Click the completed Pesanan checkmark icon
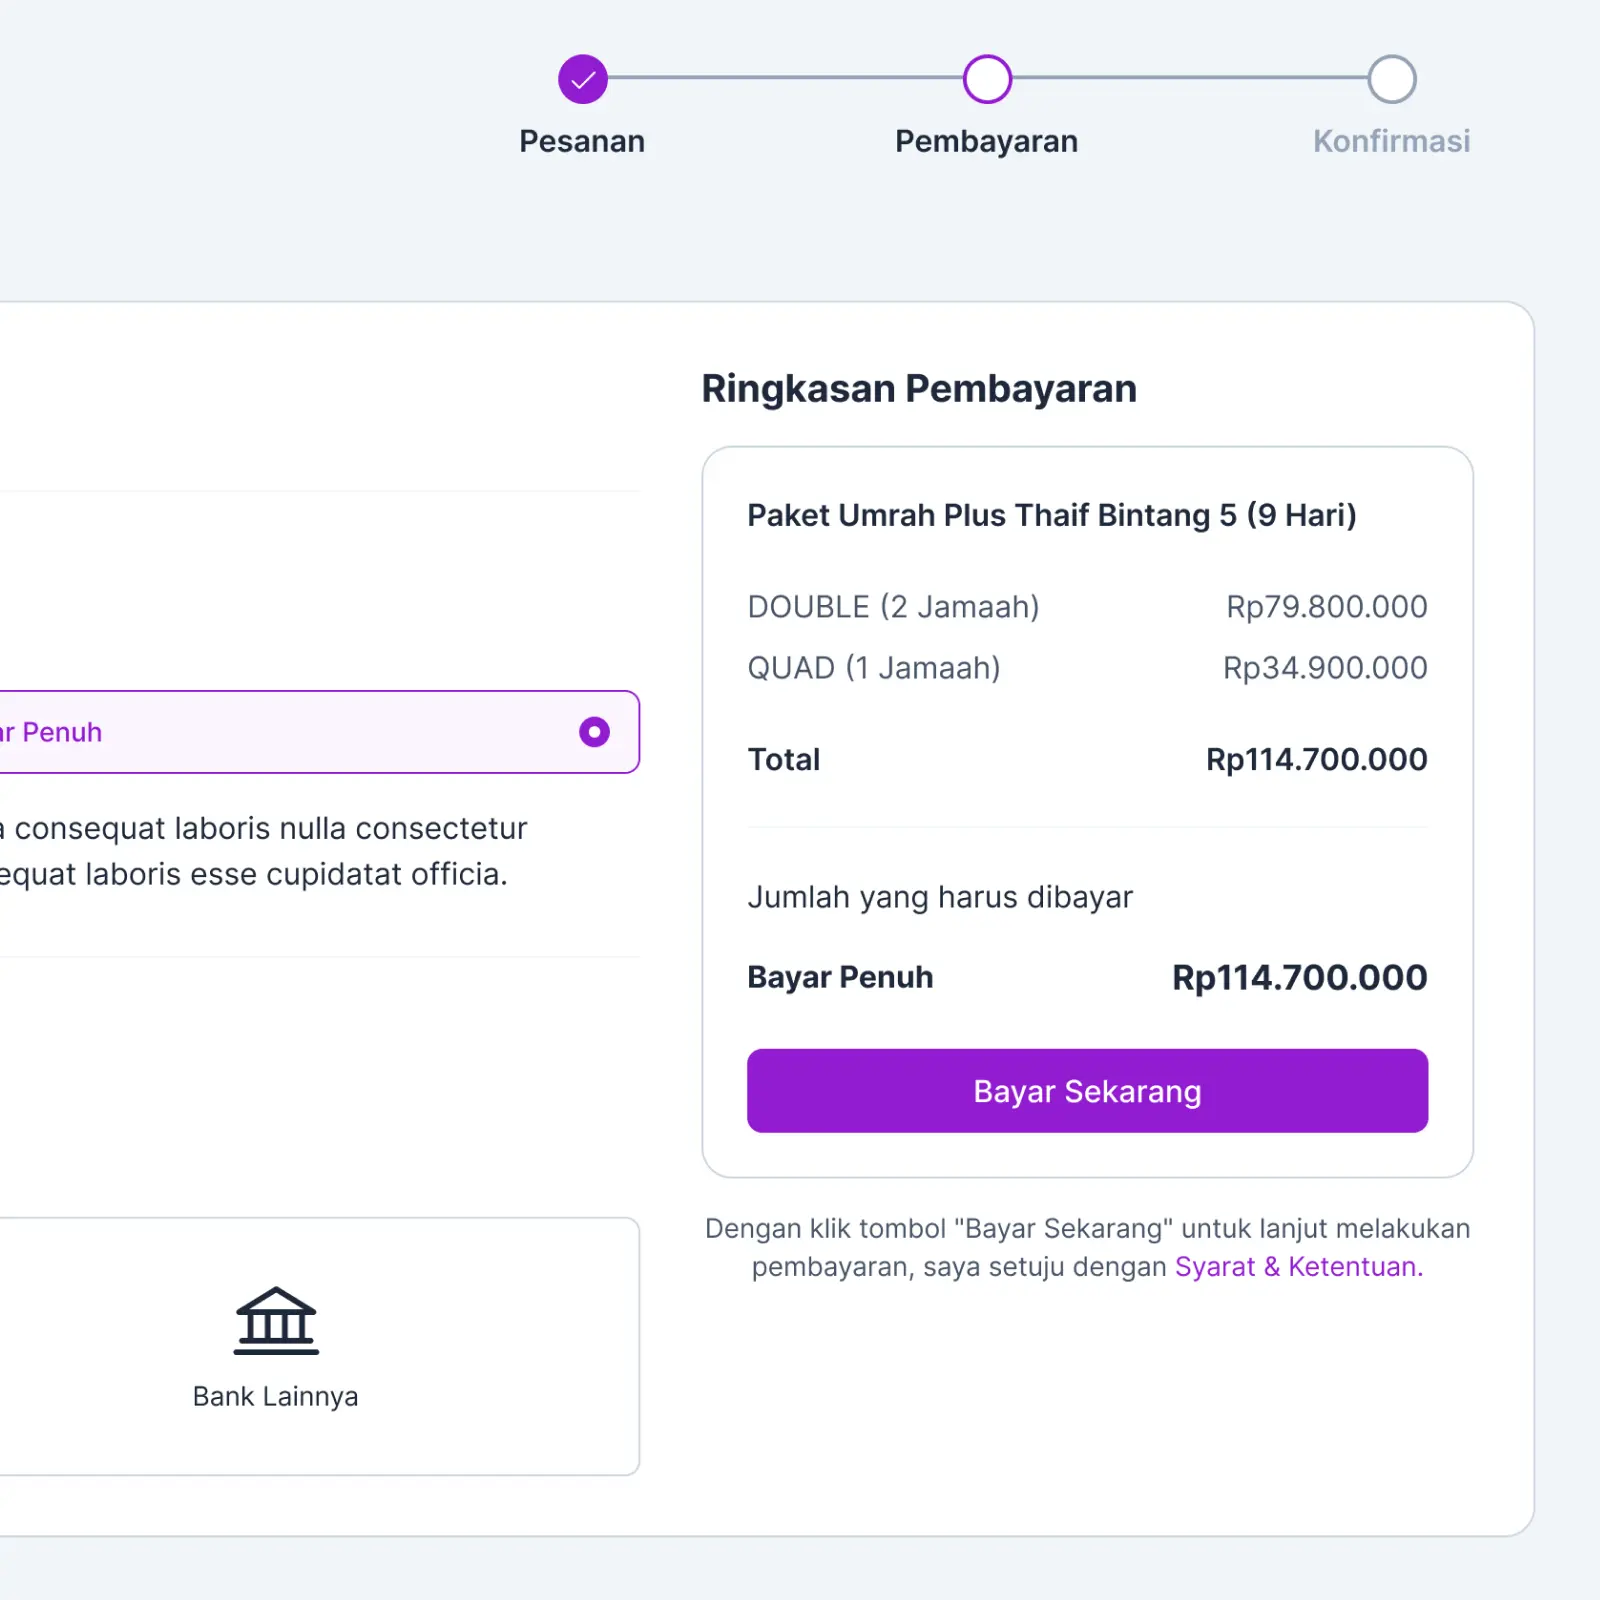Screen dimensions: 1600x1600 (x=583, y=78)
